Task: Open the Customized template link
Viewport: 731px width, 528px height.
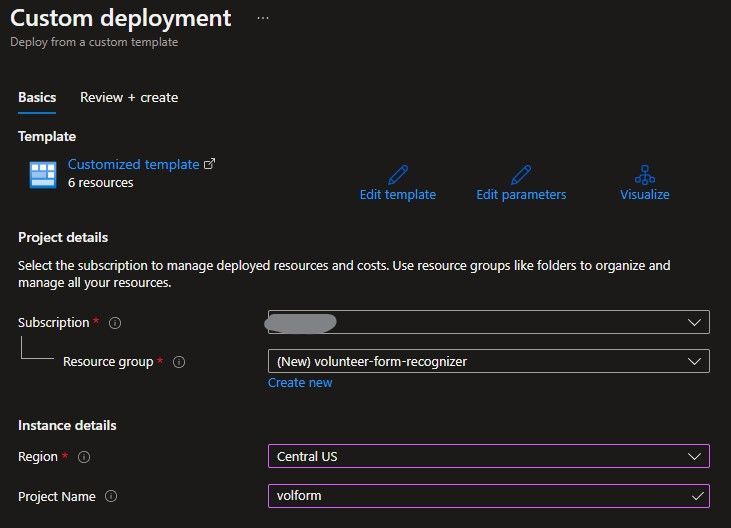Action: 133,164
